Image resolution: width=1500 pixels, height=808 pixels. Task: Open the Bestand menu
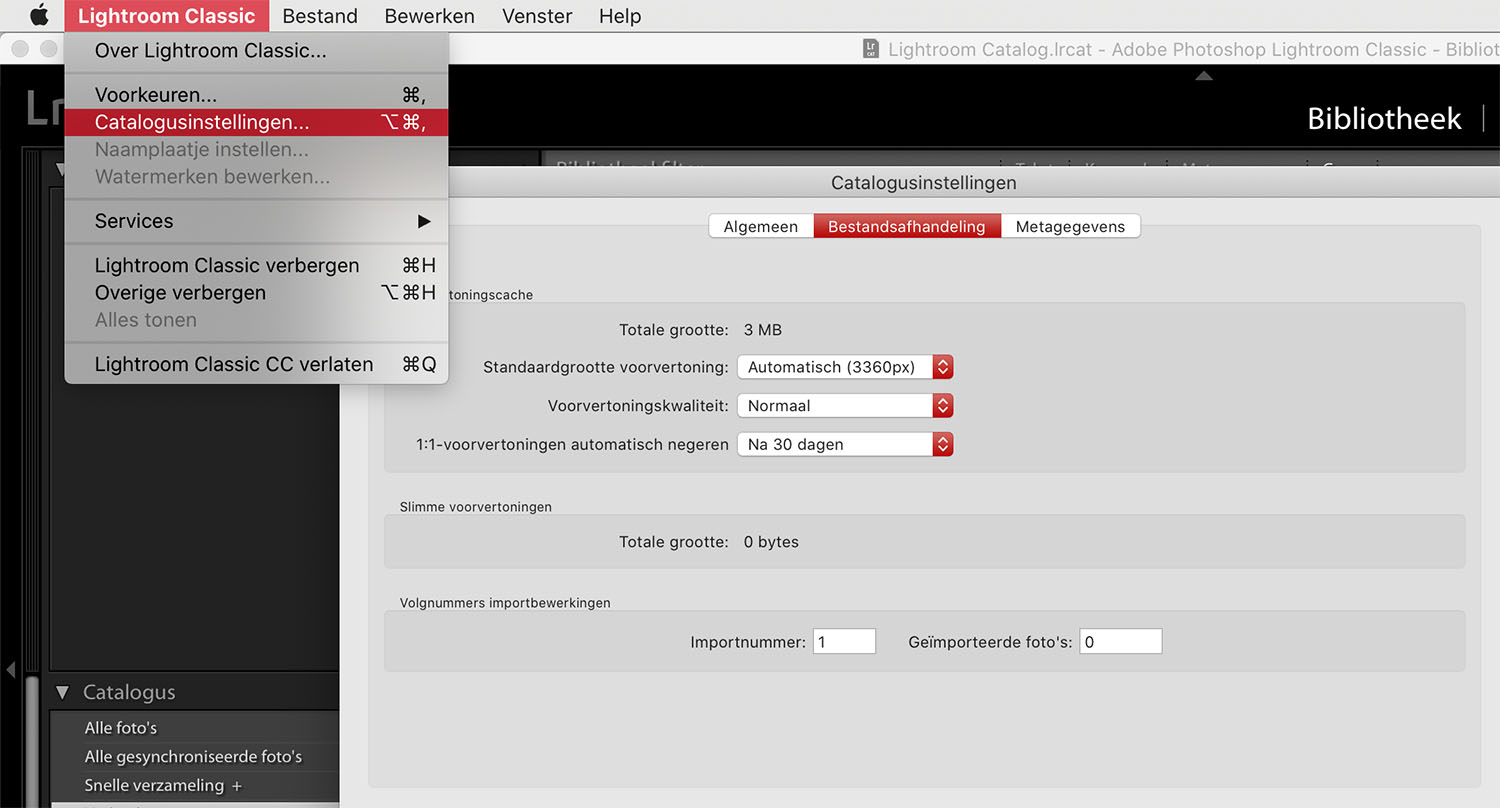[320, 16]
